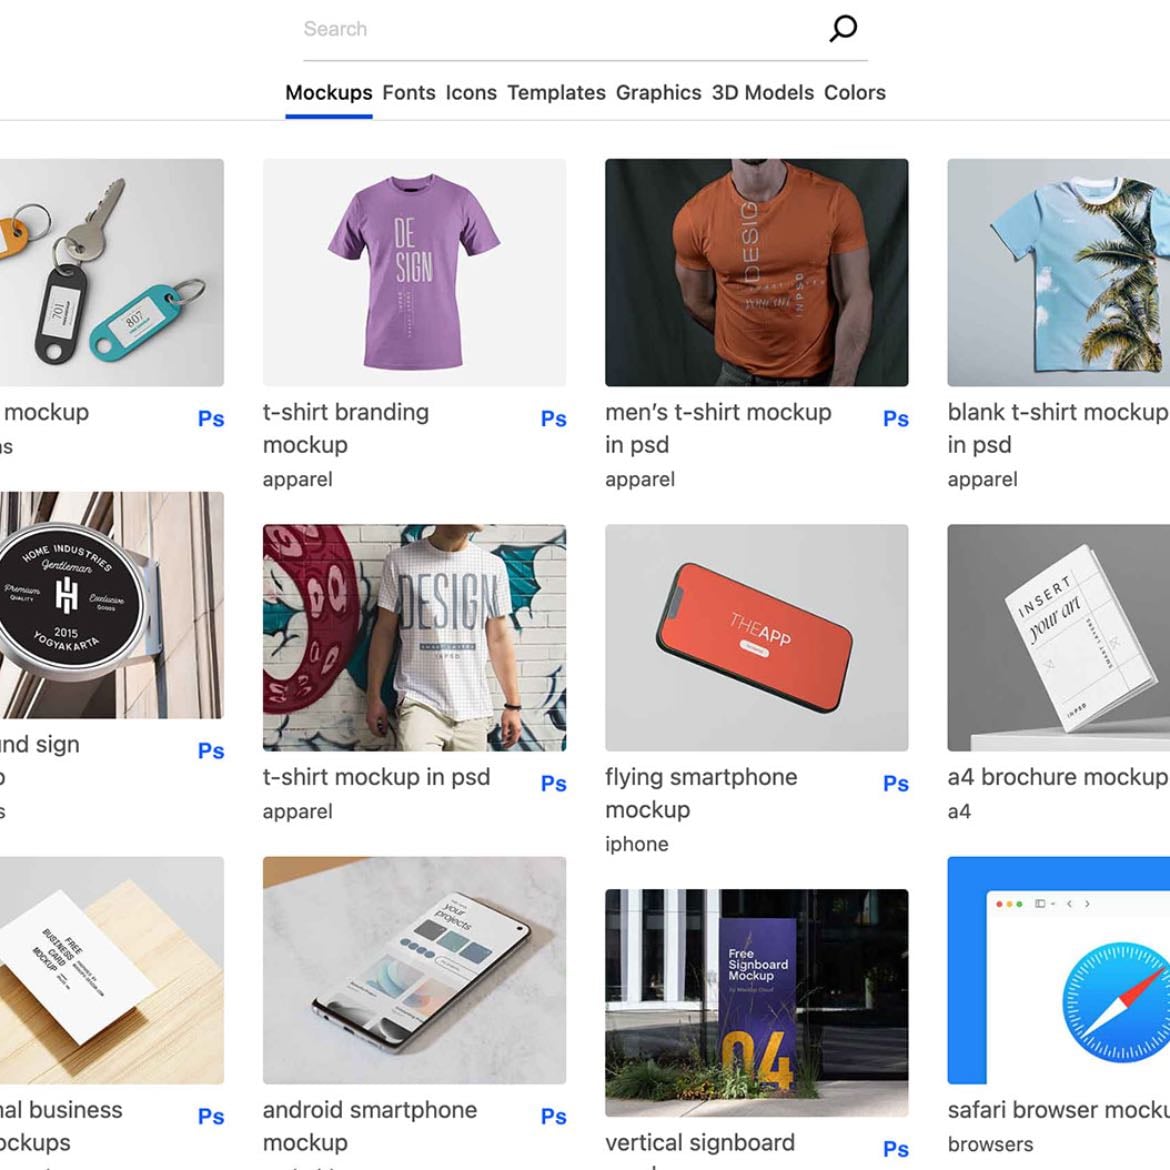
Task: Switch to the Fonts tab
Action: click(x=409, y=93)
